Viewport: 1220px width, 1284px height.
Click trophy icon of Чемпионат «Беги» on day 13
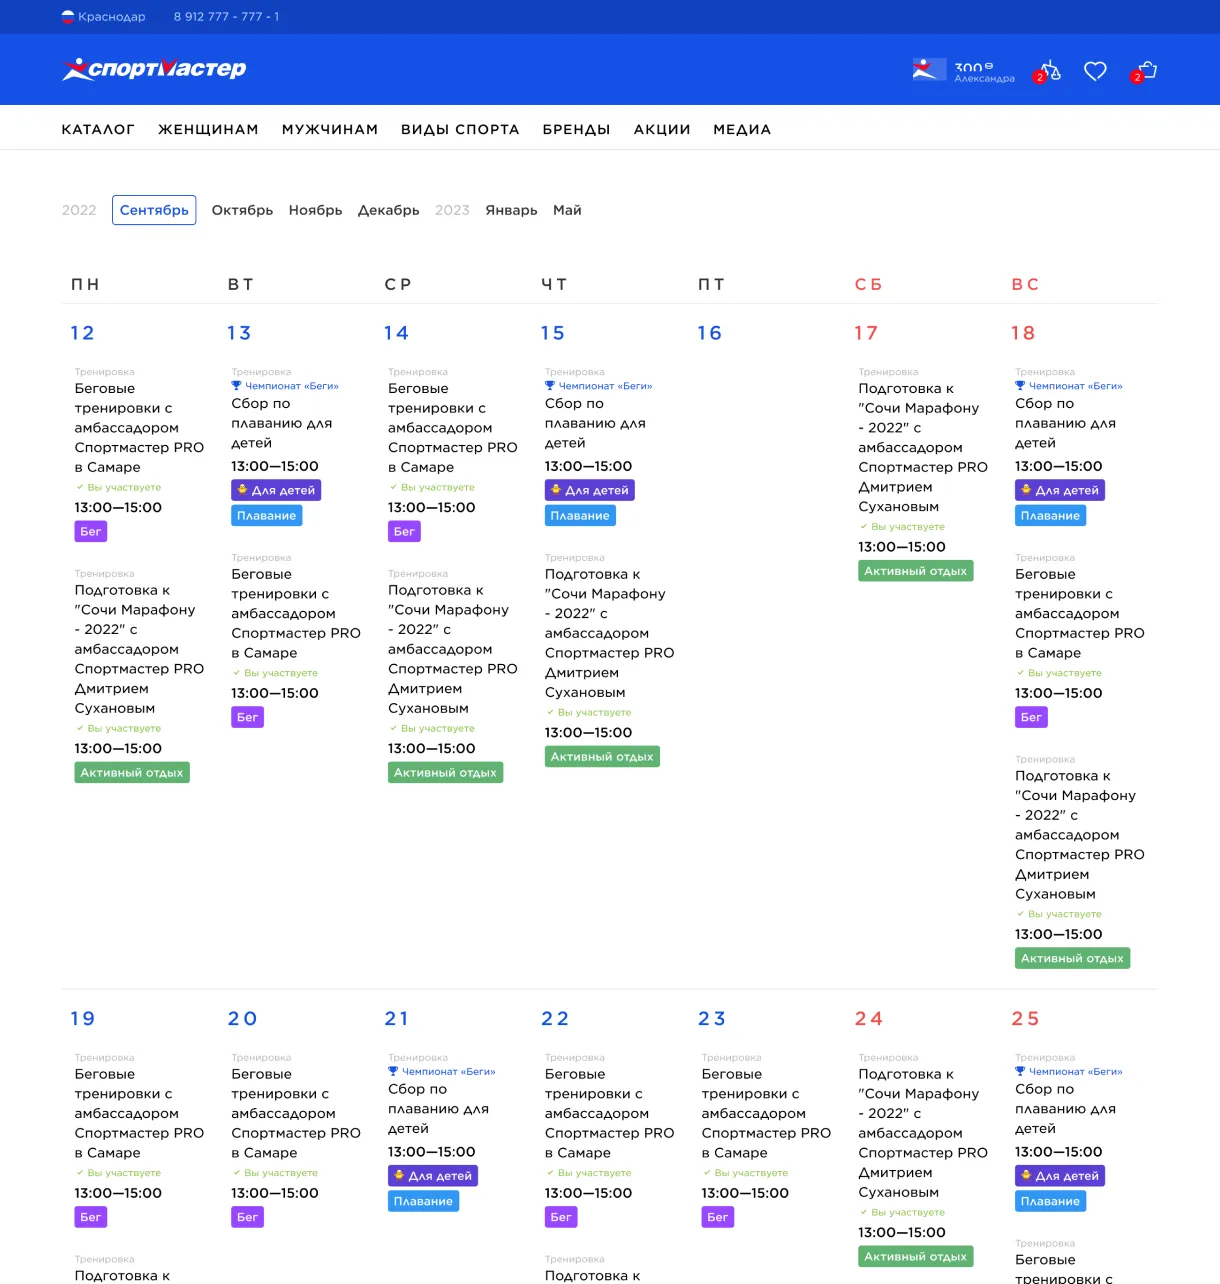tap(236, 386)
